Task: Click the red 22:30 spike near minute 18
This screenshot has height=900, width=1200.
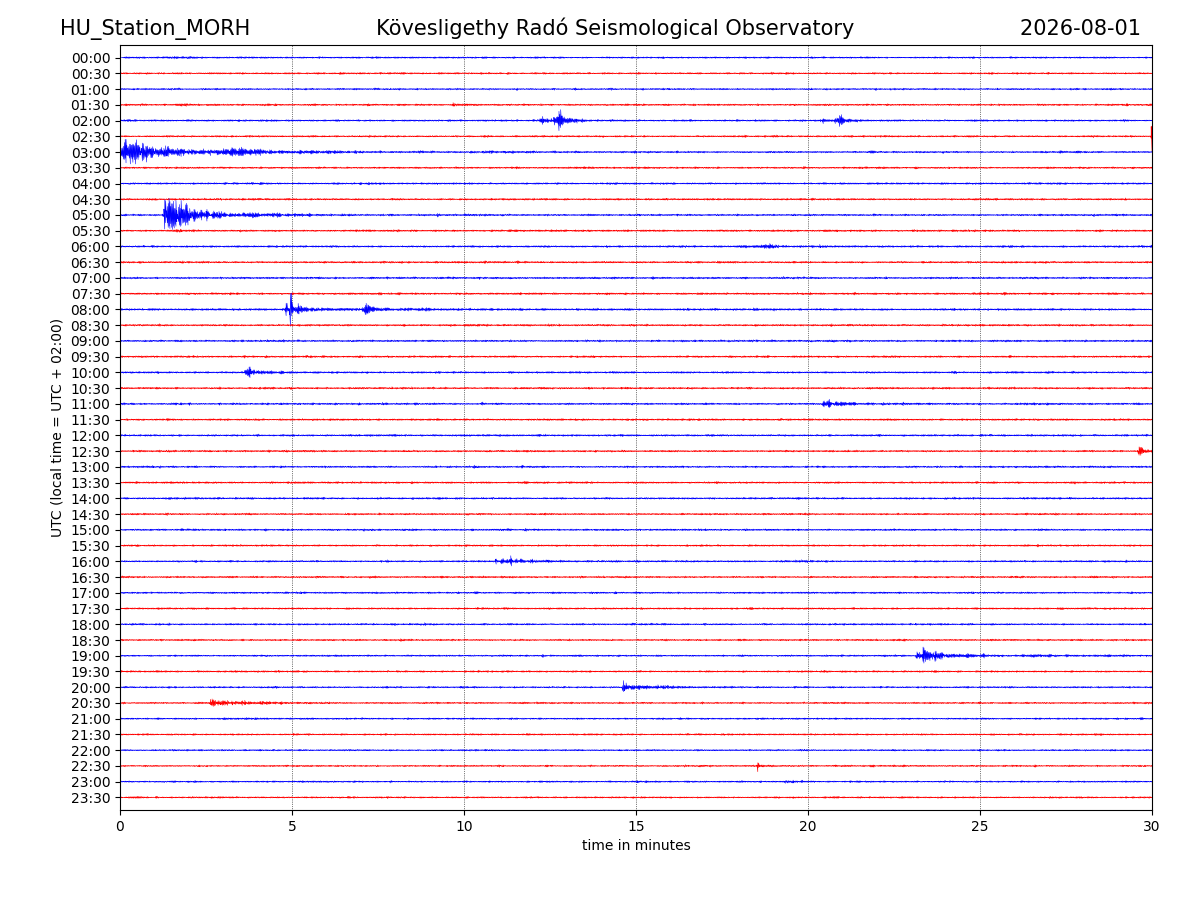Action: tap(758, 766)
